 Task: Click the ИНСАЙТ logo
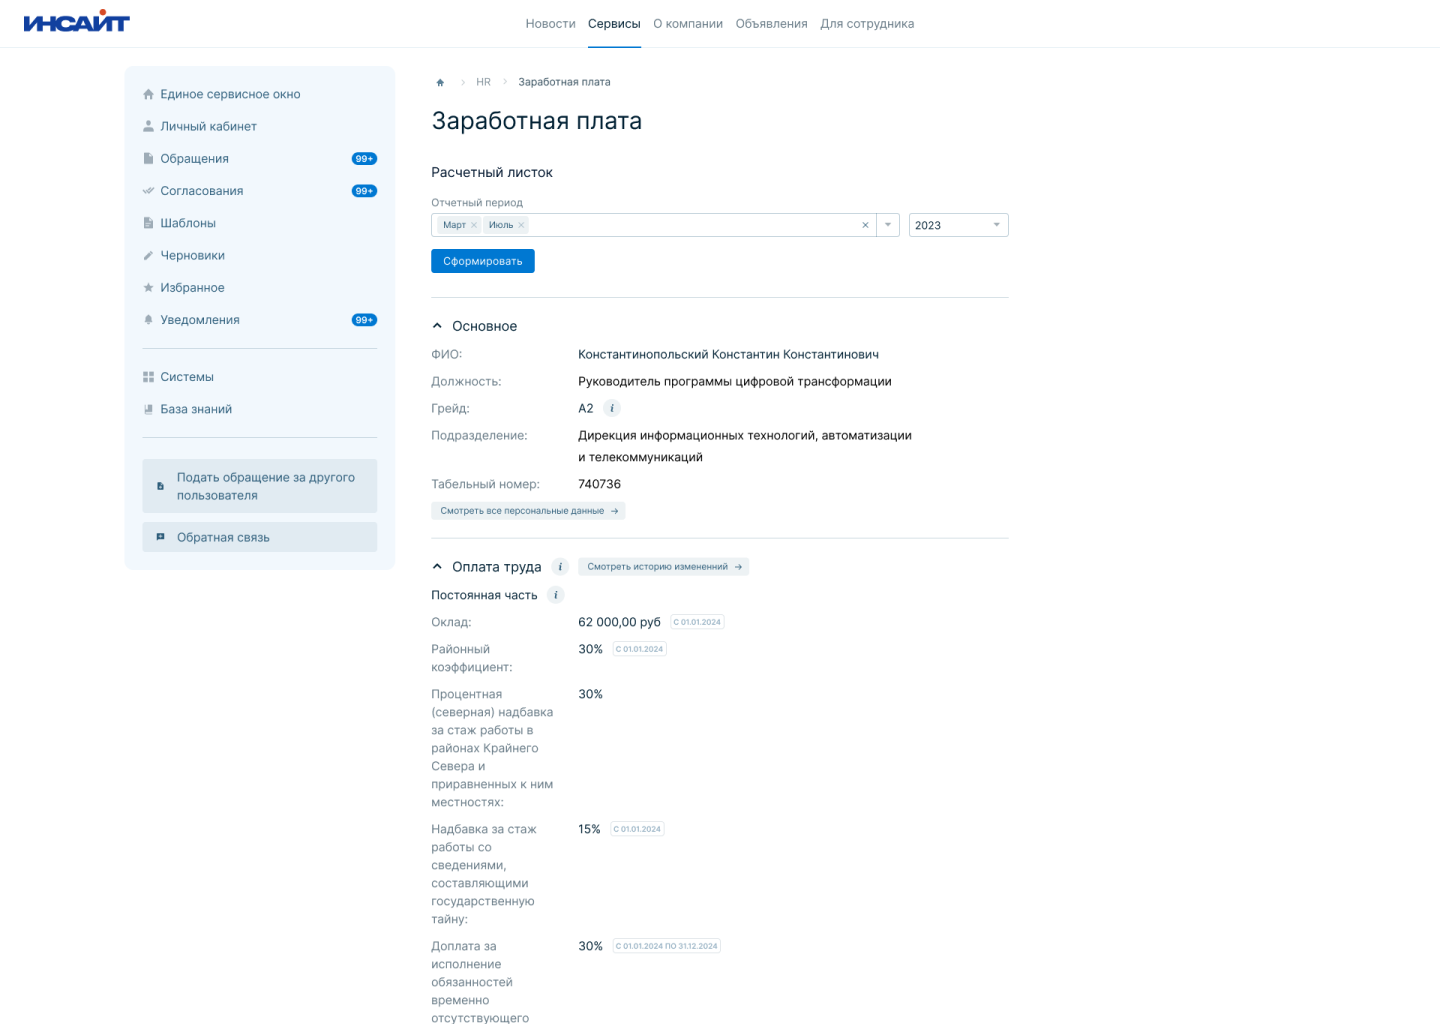77,22
